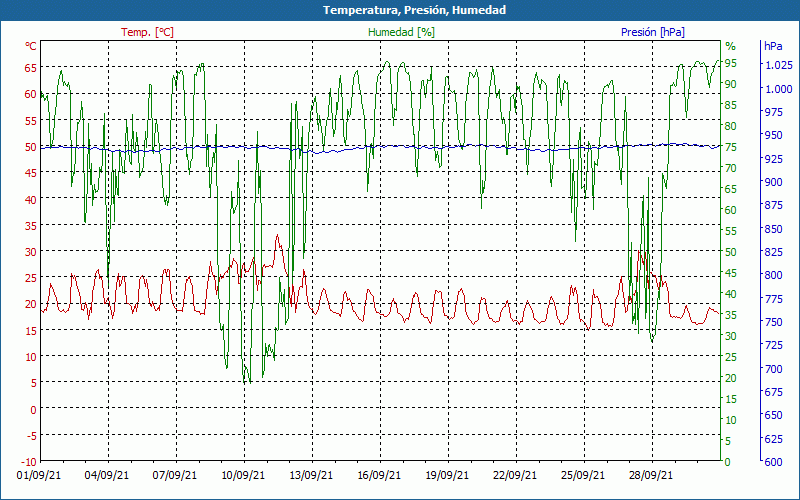Click the chart title 'Temperatura, Presión, Humedad'
The image size is (800, 500).
414,10
